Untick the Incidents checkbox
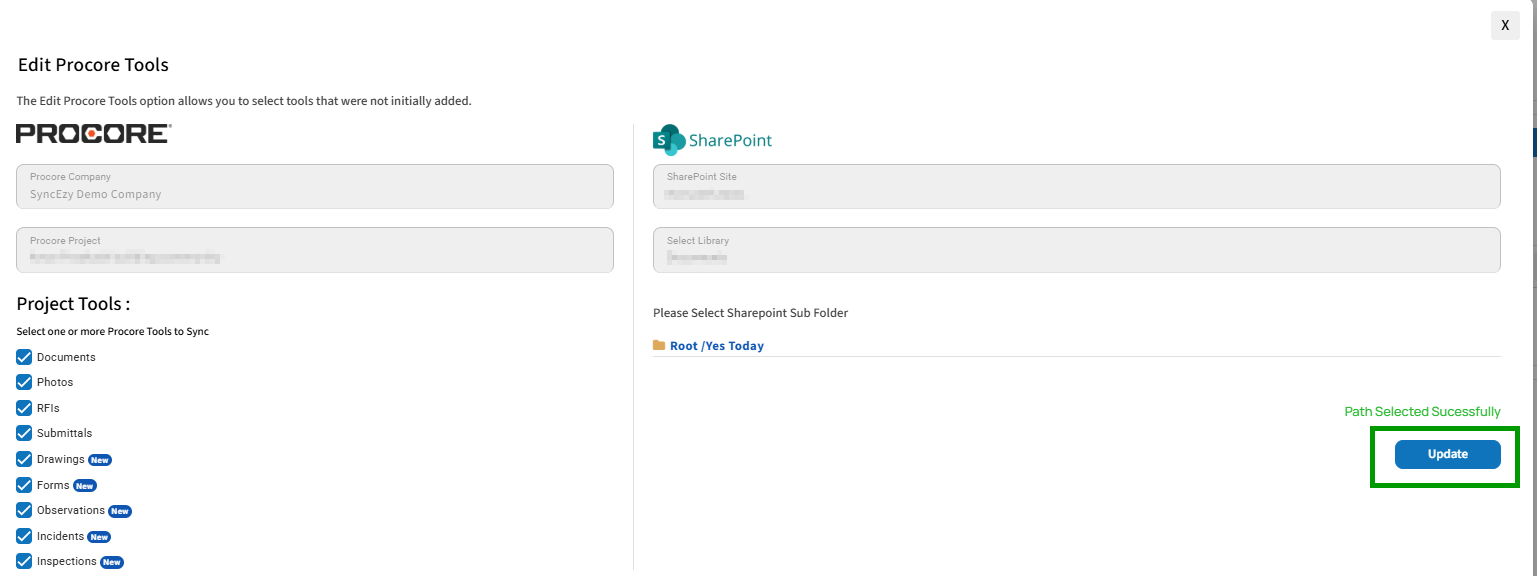1537x576 pixels. pyautogui.click(x=24, y=536)
